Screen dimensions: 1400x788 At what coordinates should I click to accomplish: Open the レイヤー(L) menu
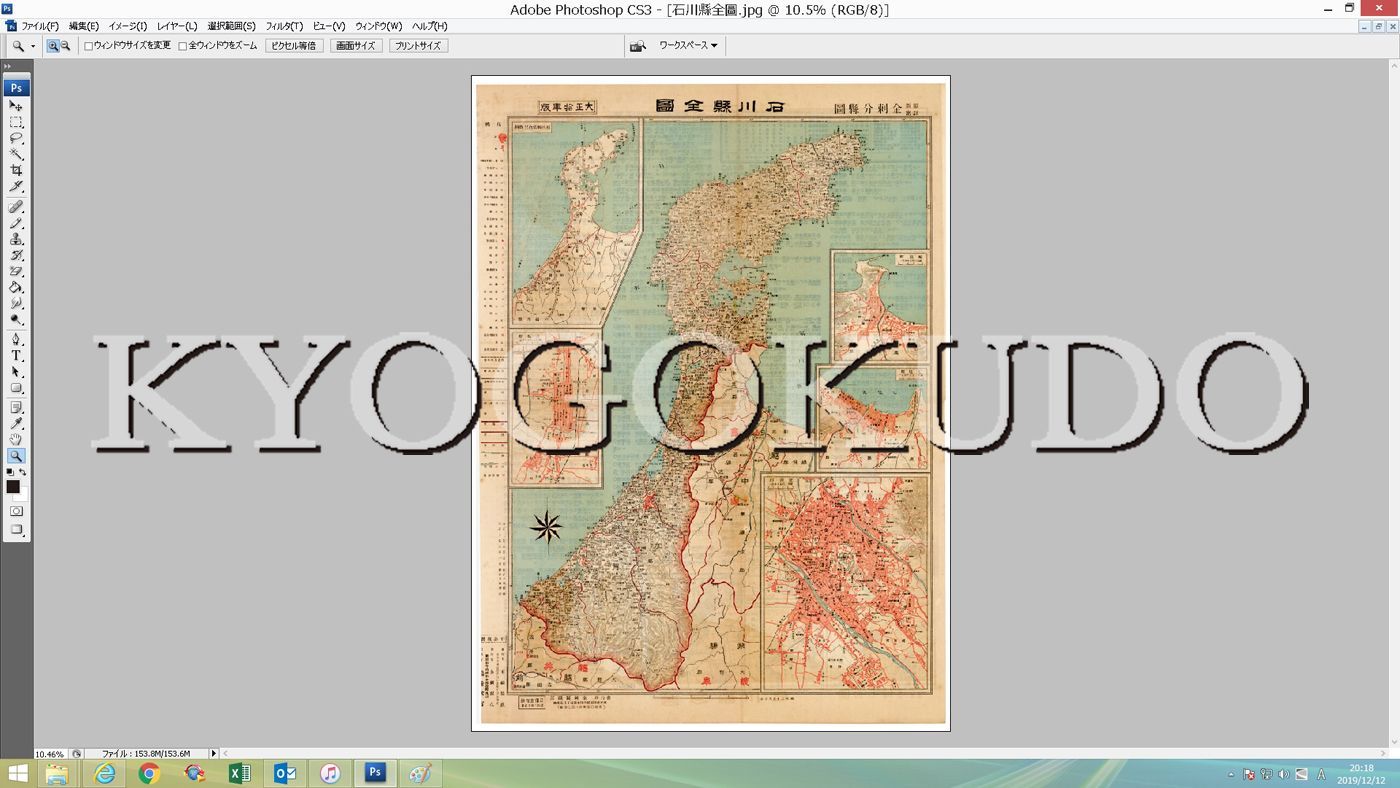tap(177, 26)
